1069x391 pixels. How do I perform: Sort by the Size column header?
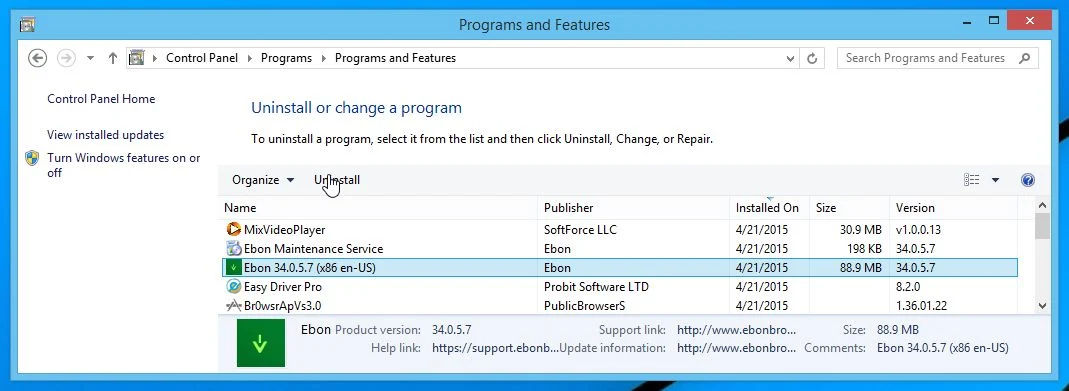pos(849,208)
